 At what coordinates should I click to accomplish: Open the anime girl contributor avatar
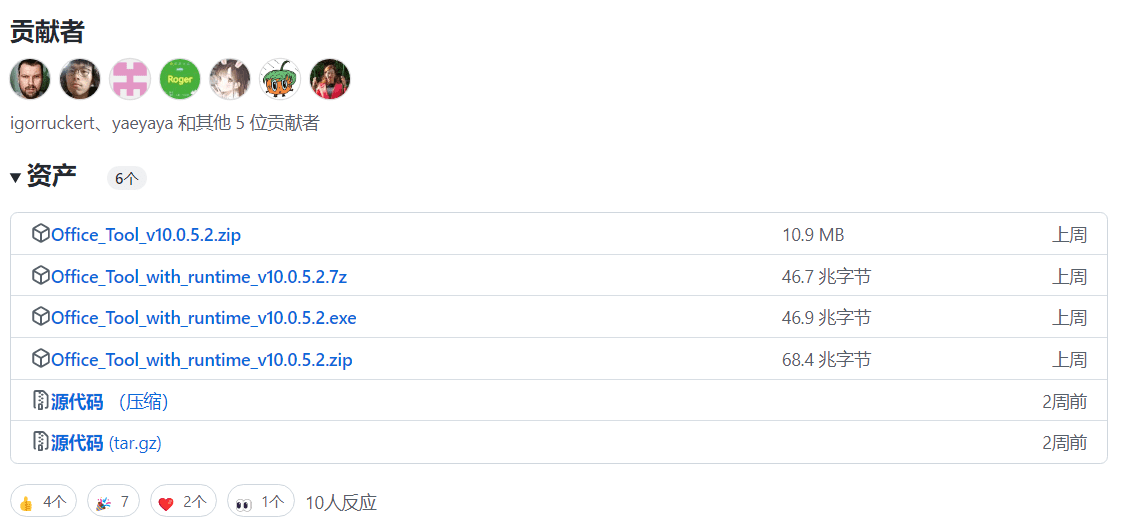230,79
